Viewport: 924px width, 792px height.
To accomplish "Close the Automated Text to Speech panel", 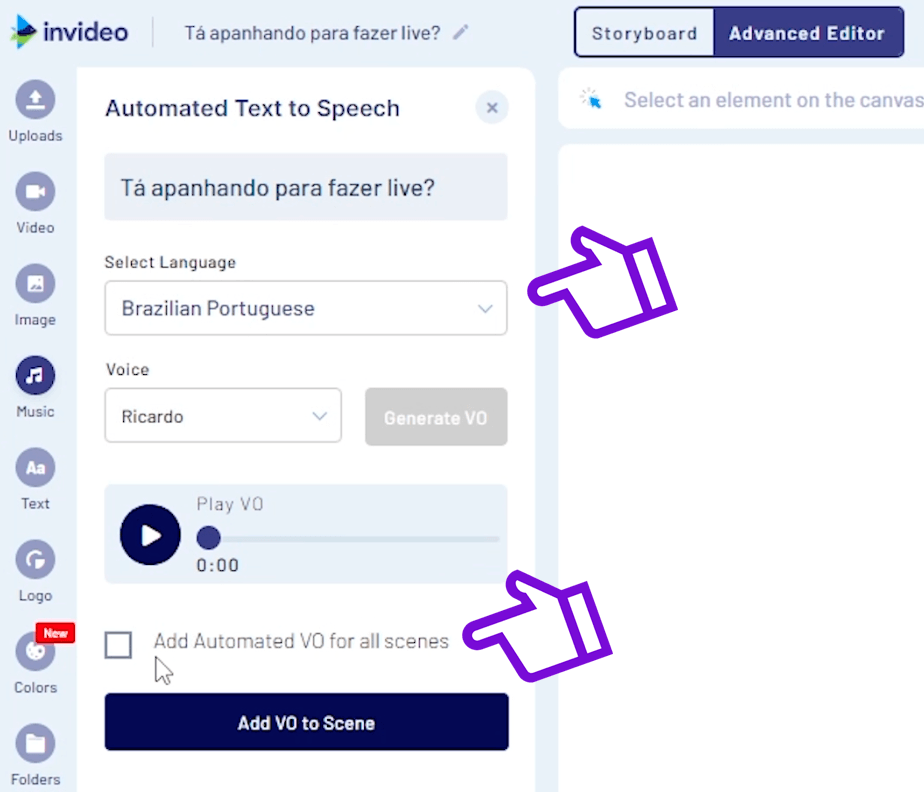I will point(492,108).
